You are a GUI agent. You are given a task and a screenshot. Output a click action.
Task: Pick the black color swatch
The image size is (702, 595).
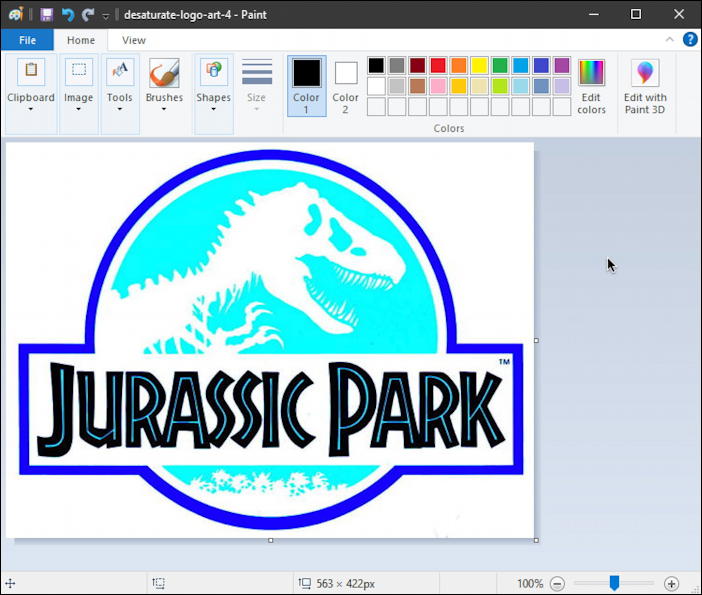376,65
